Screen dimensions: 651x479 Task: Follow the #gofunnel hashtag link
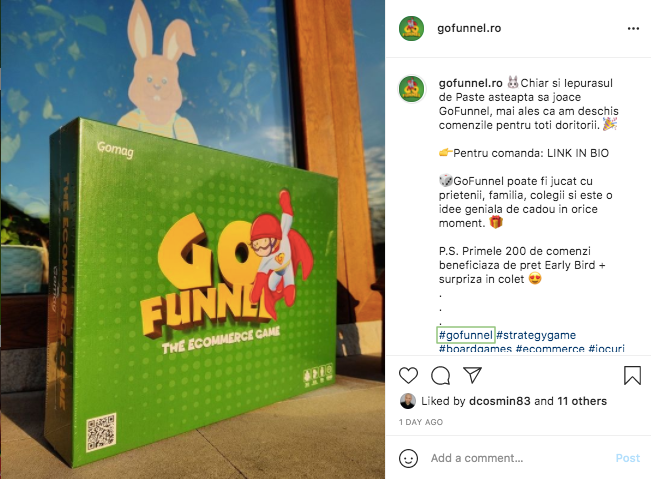click(466, 335)
